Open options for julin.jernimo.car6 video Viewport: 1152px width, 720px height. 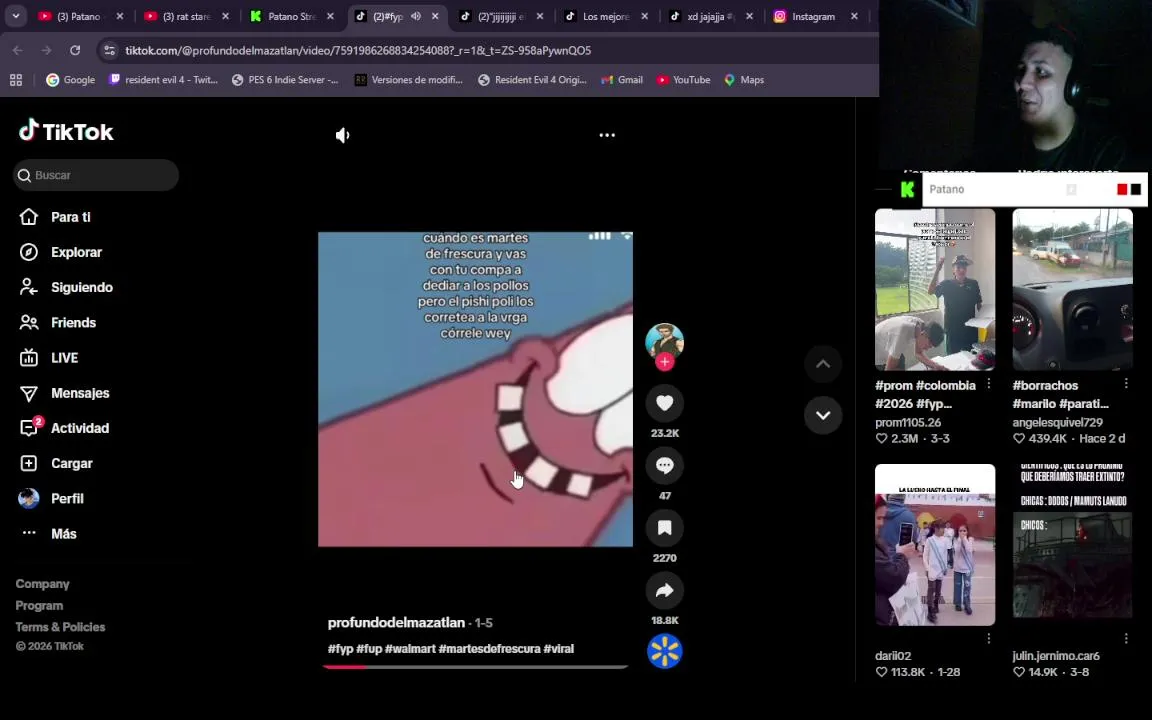point(1126,638)
